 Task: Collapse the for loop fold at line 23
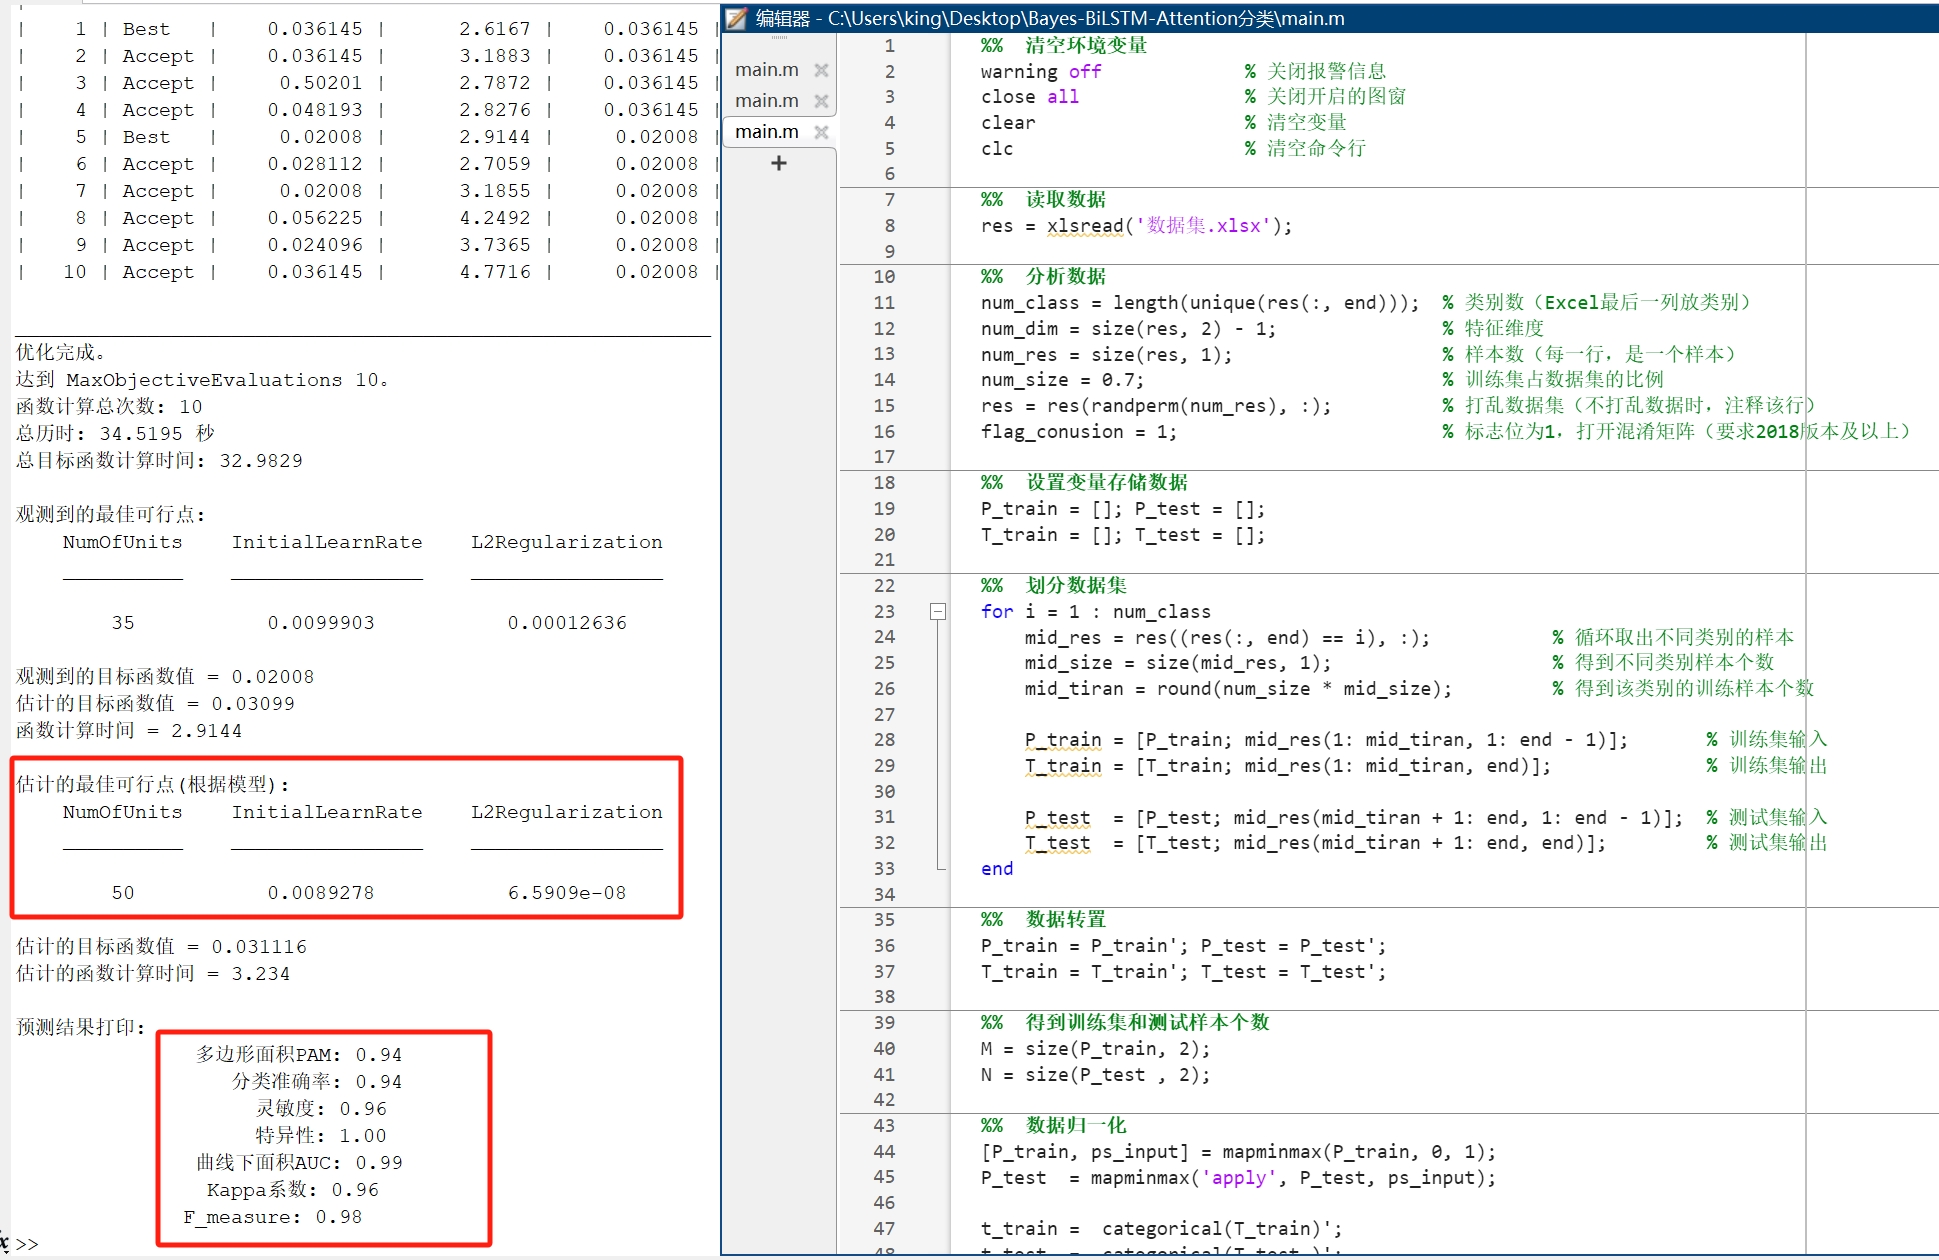pyautogui.click(x=937, y=611)
